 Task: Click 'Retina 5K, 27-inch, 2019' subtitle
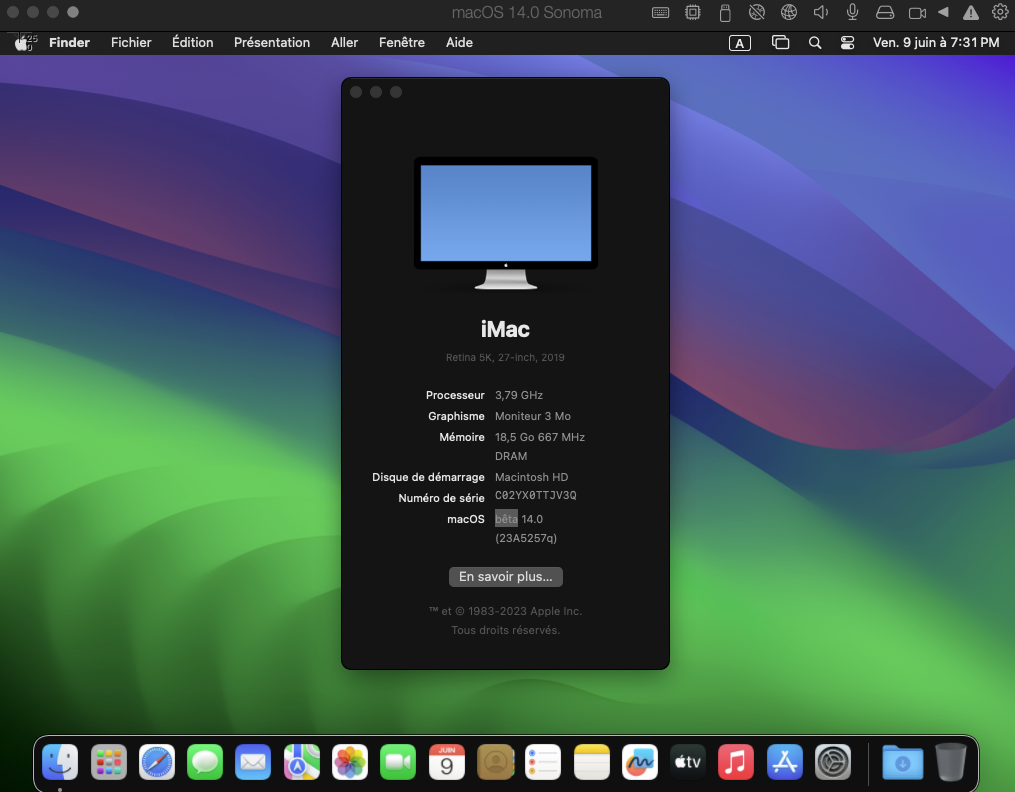click(x=506, y=357)
